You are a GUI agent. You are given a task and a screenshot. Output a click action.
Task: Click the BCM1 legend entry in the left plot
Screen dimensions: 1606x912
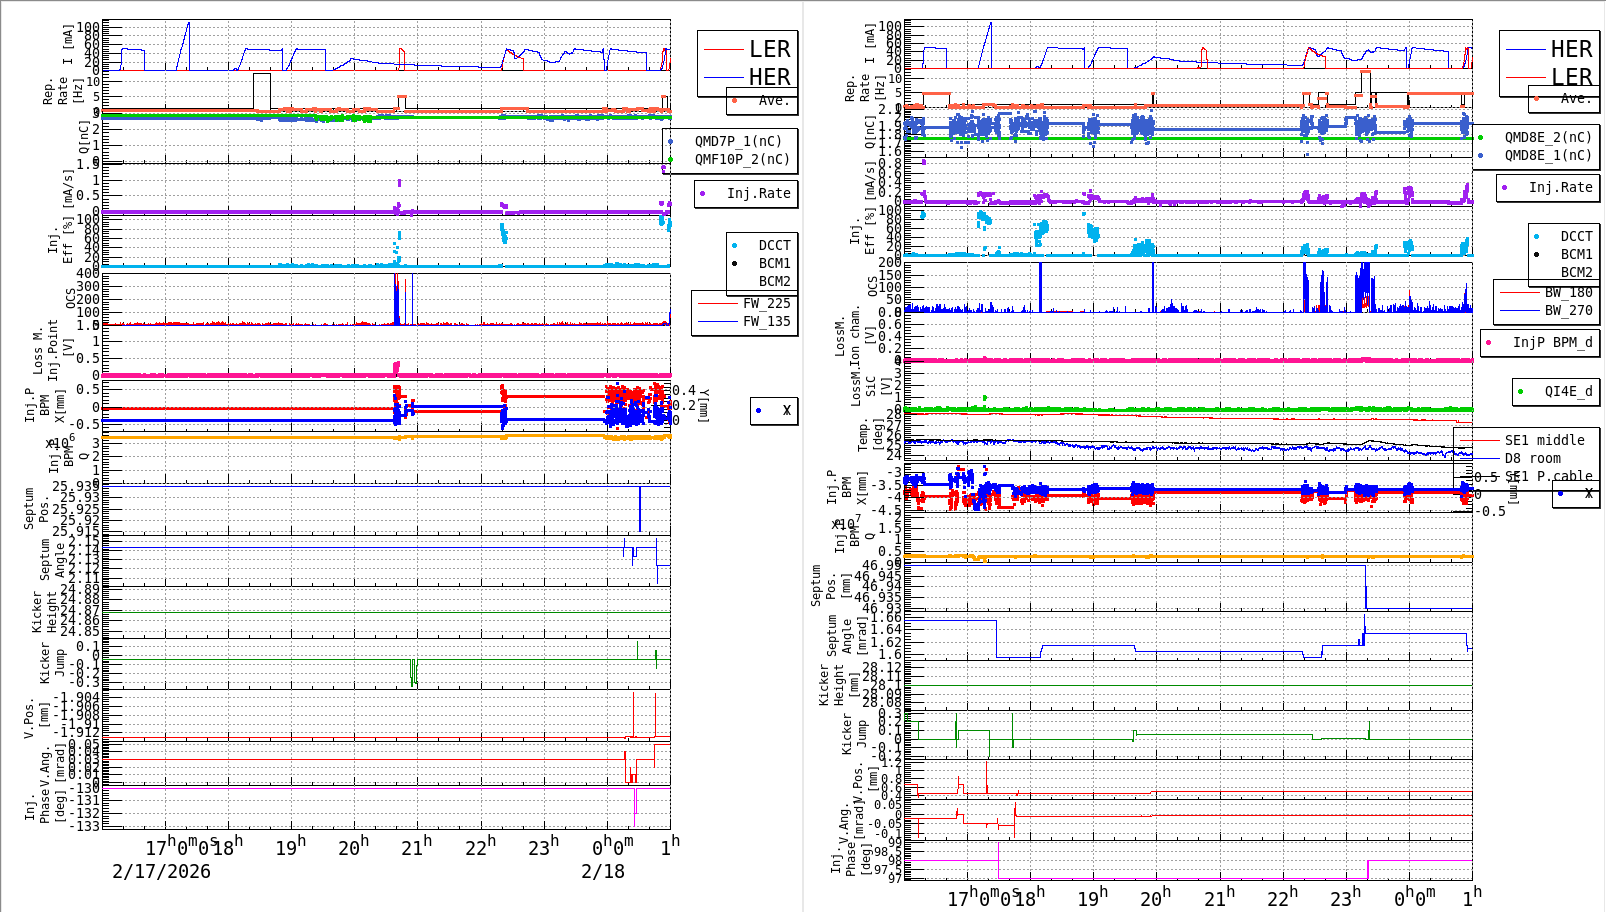774,263
